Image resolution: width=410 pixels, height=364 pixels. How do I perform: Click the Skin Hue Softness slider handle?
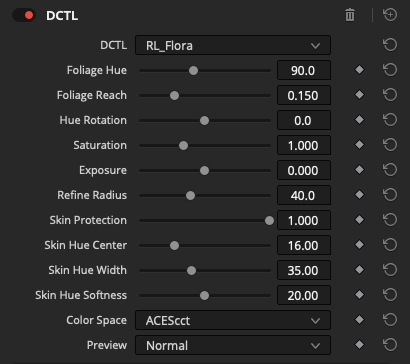pos(204,296)
